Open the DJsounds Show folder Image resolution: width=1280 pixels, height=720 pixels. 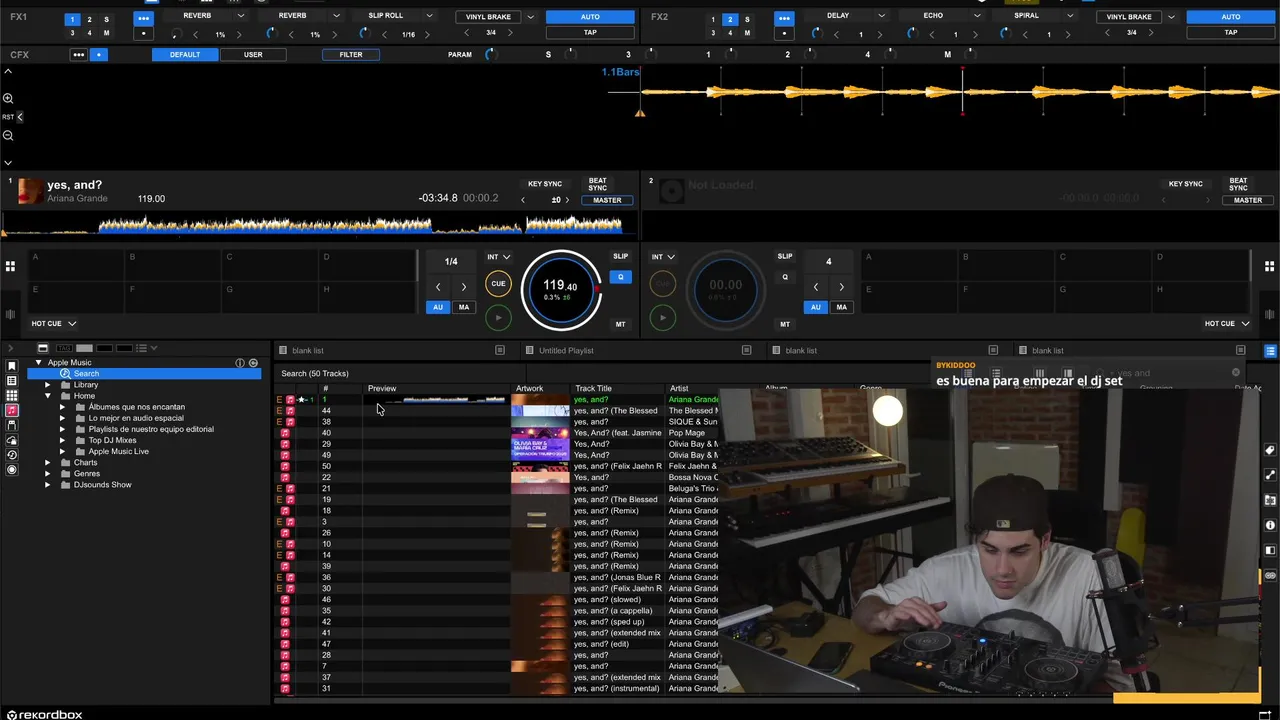point(102,485)
